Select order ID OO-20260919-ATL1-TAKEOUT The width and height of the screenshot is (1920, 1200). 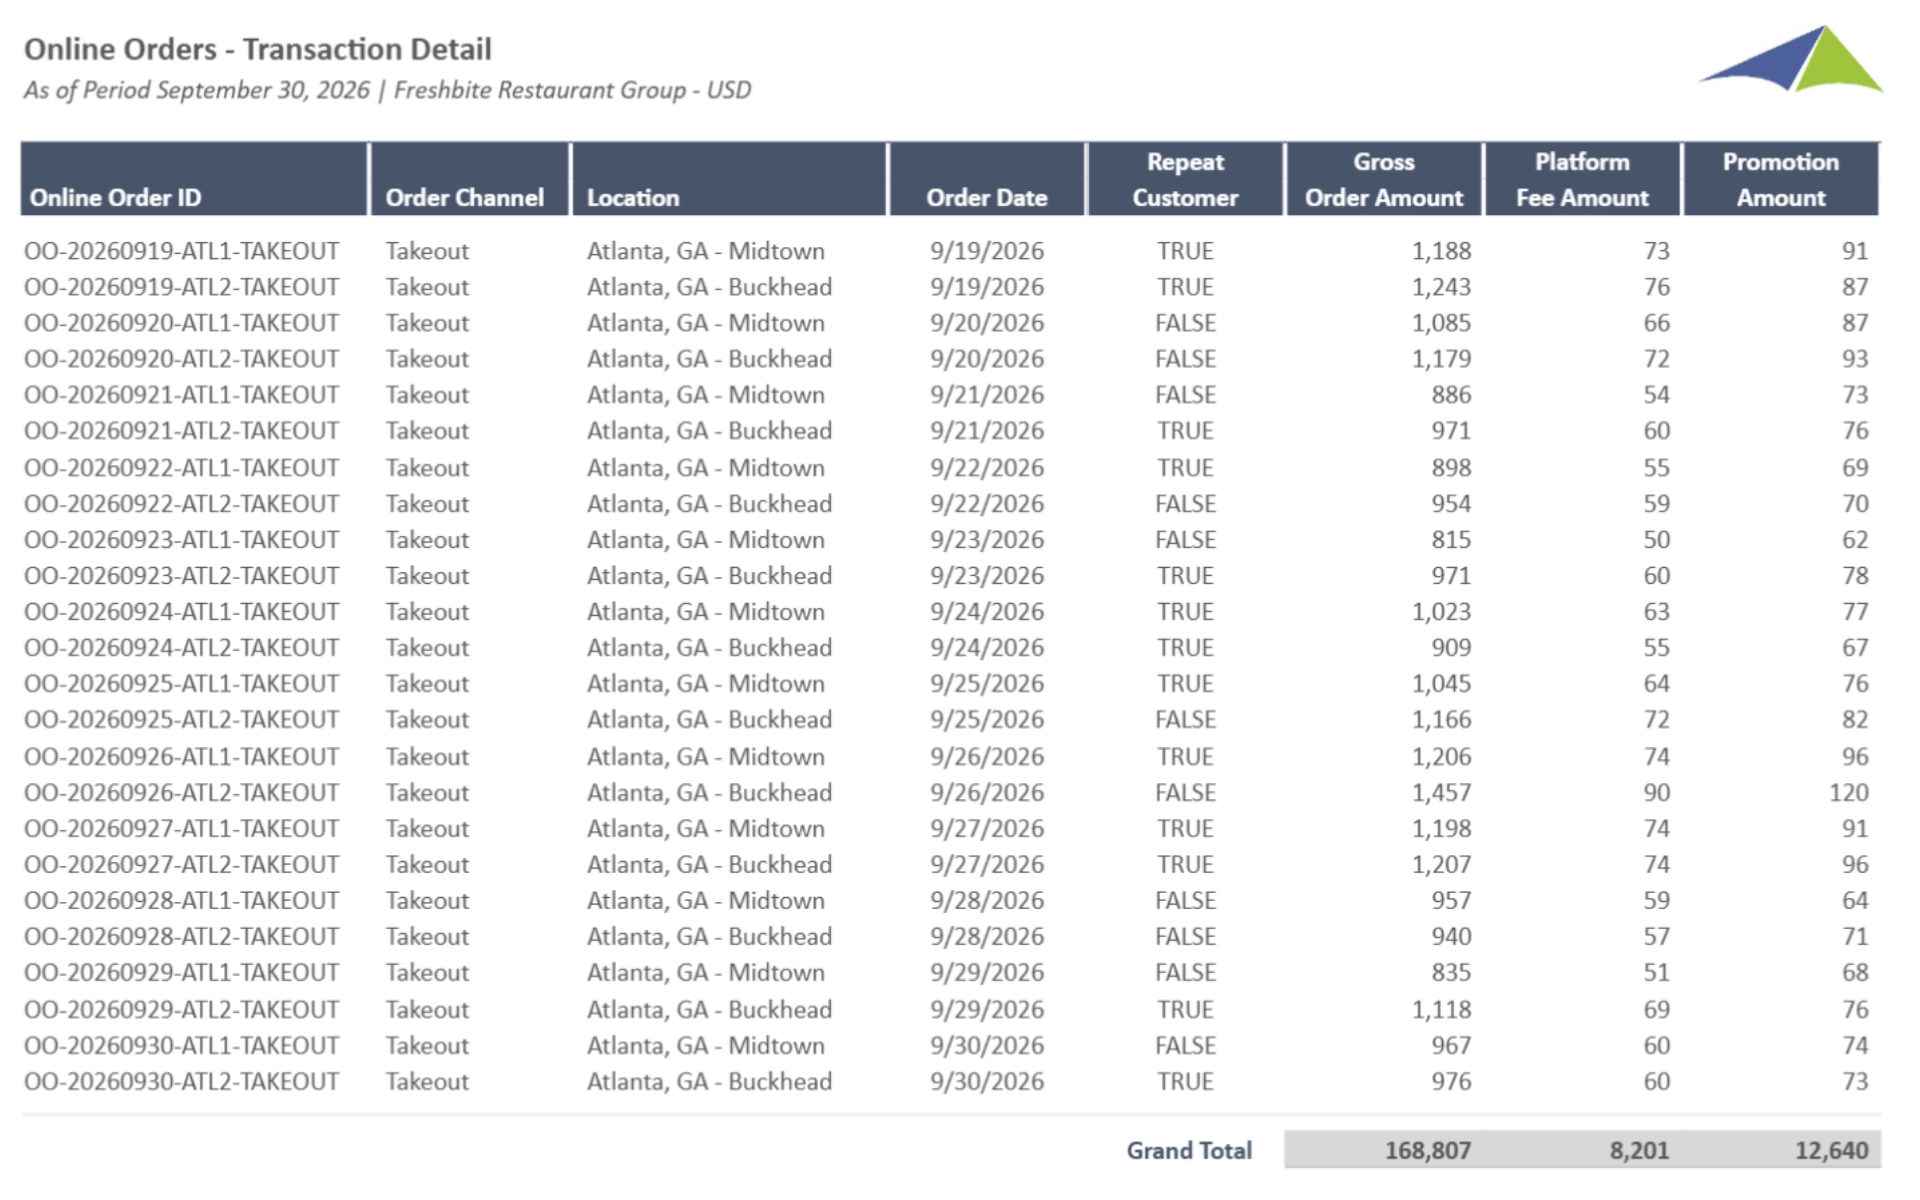181,251
